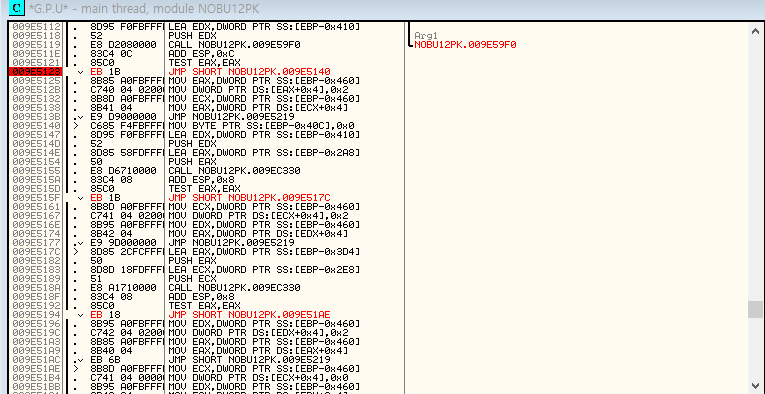Select TEST EAX,EAX at 009E5121
Image resolution: width=765 pixels, height=394 pixels.
coord(204,62)
